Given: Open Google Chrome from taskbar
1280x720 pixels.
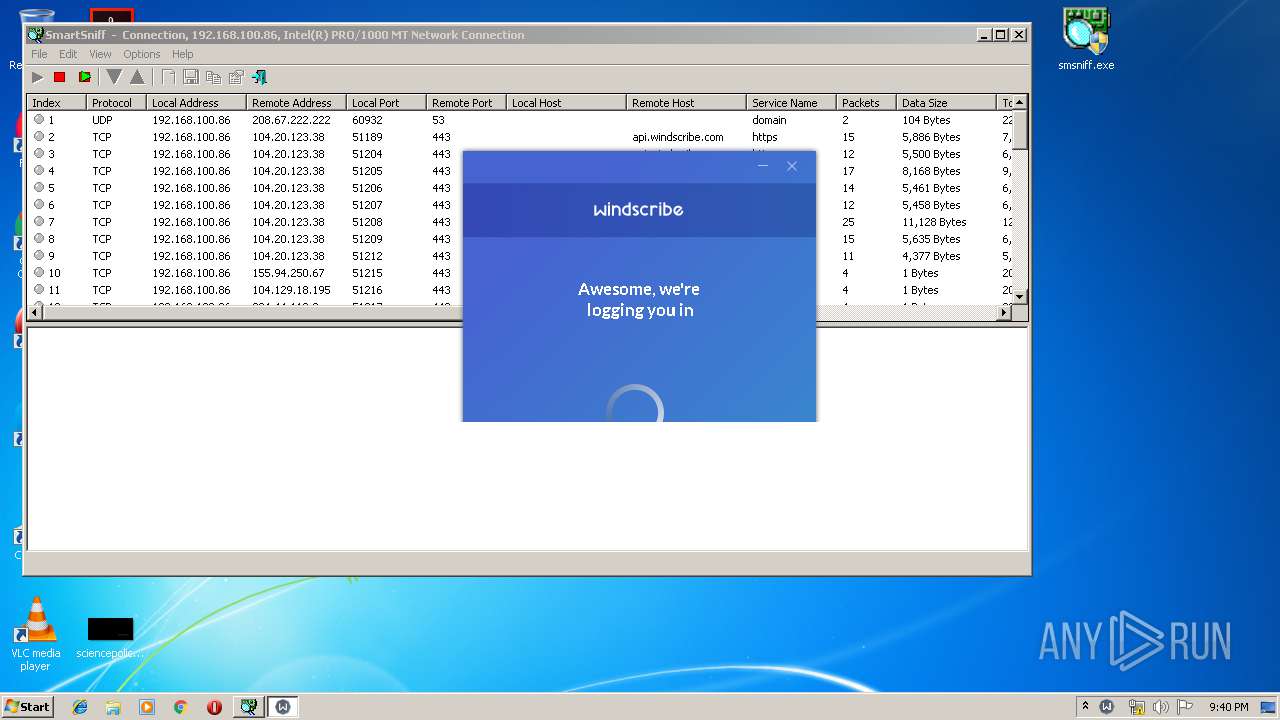Looking at the screenshot, I should pos(181,707).
